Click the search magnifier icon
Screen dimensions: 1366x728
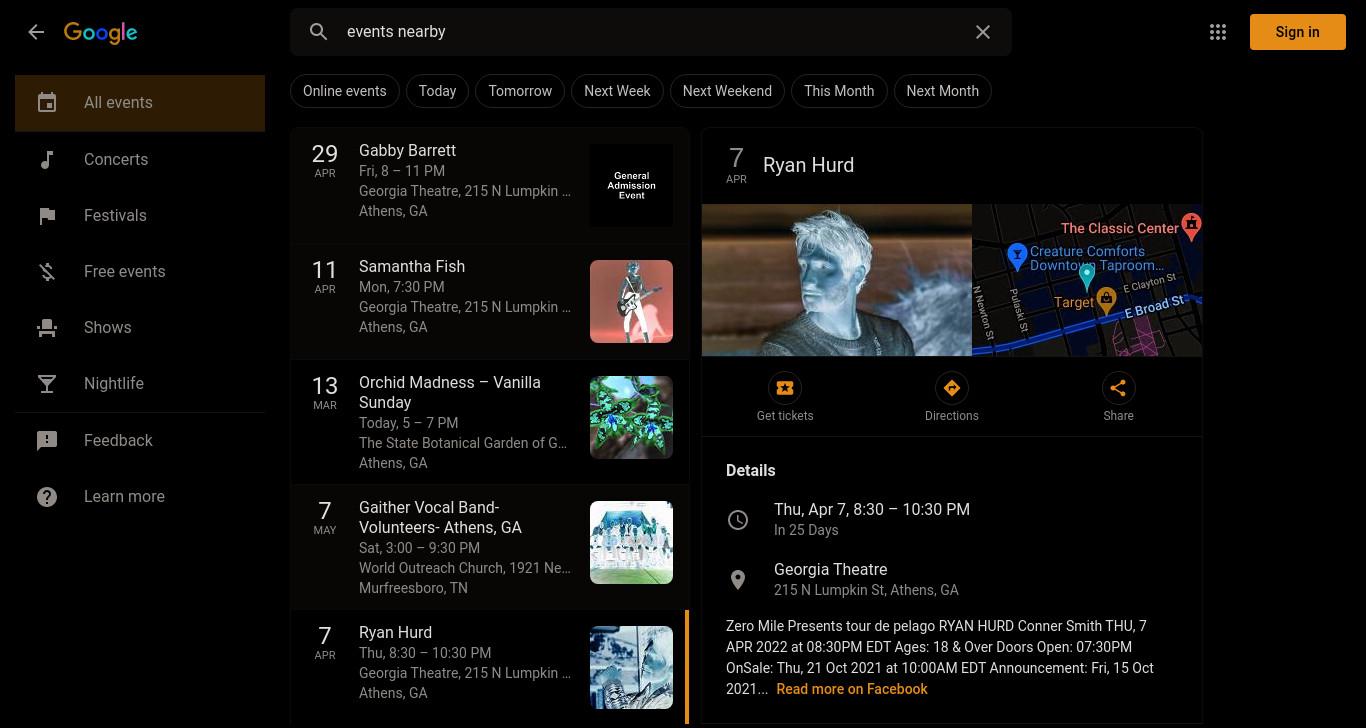pyautogui.click(x=318, y=32)
